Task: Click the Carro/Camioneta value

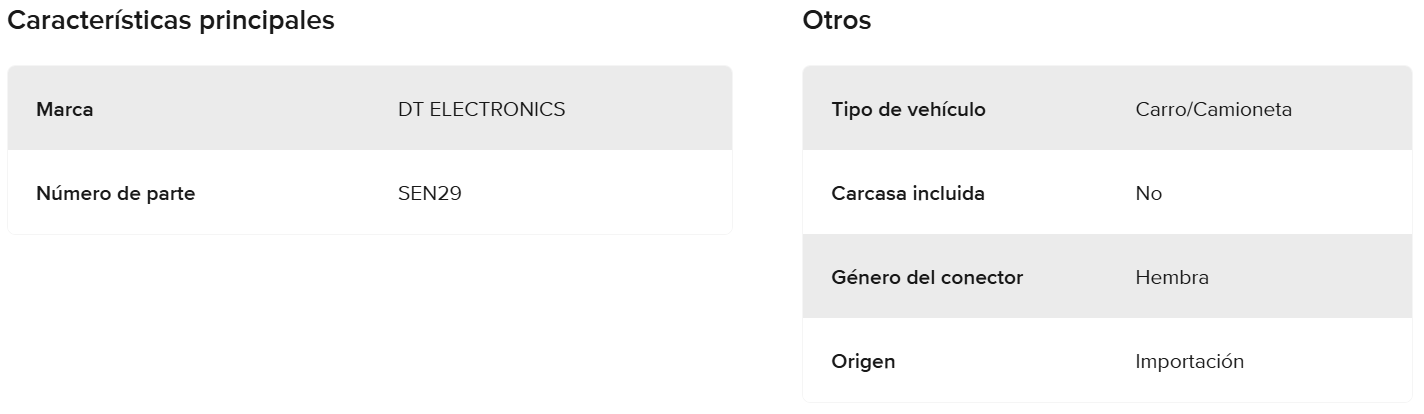Action: tap(1213, 110)
